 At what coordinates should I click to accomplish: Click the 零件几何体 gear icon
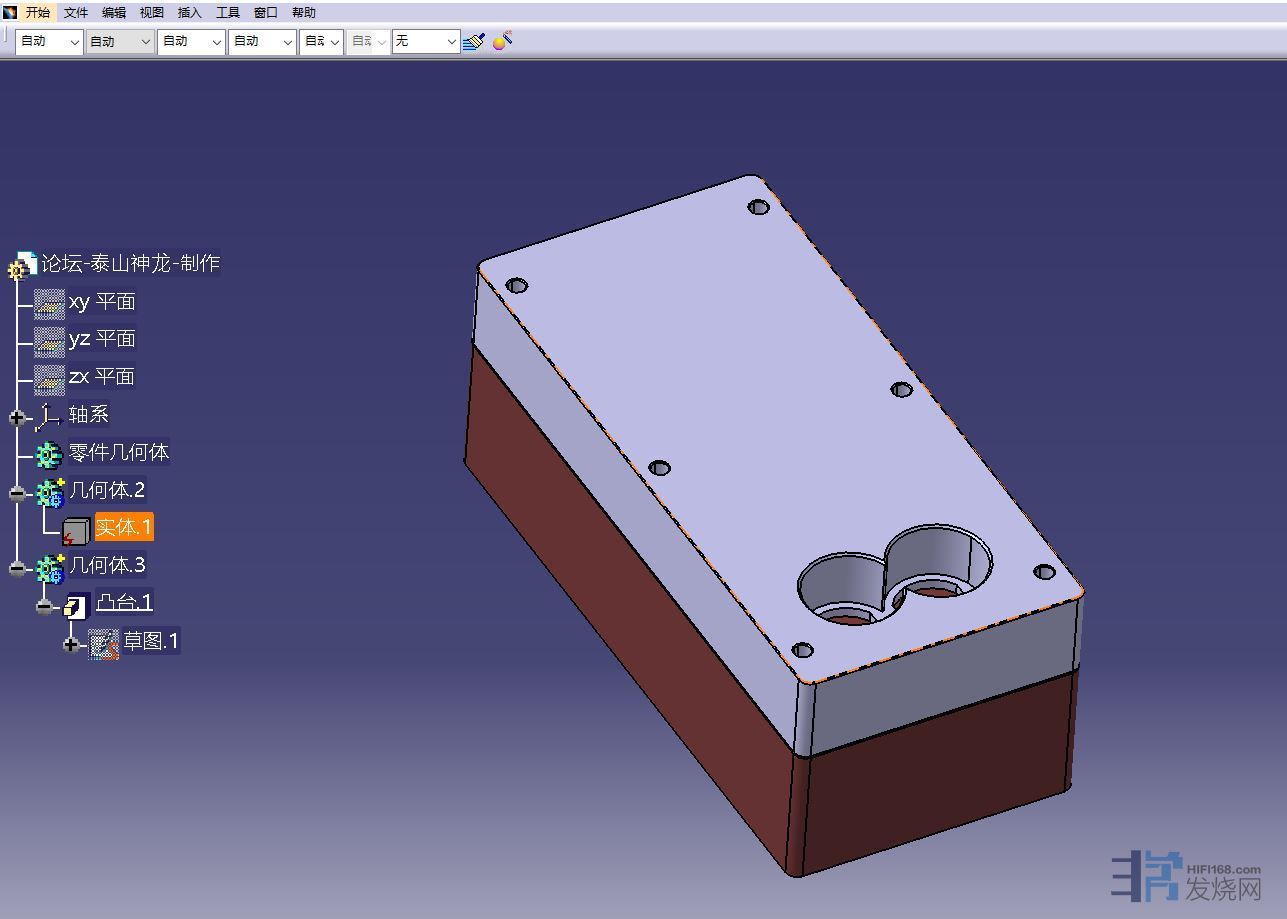(x=49, y=454)
